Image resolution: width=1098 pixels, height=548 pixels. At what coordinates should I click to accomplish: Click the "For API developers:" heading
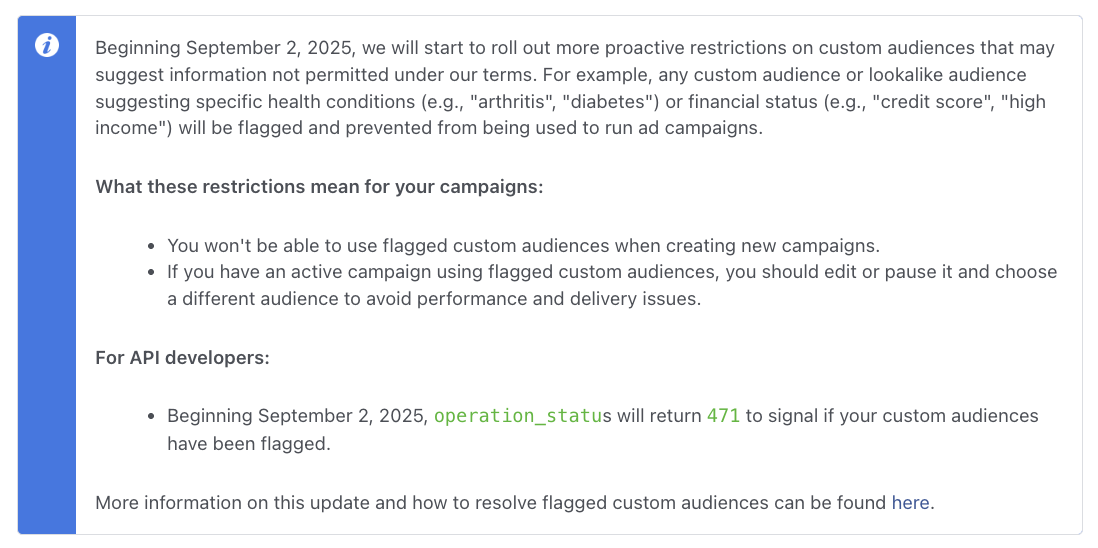pos(182,357)
